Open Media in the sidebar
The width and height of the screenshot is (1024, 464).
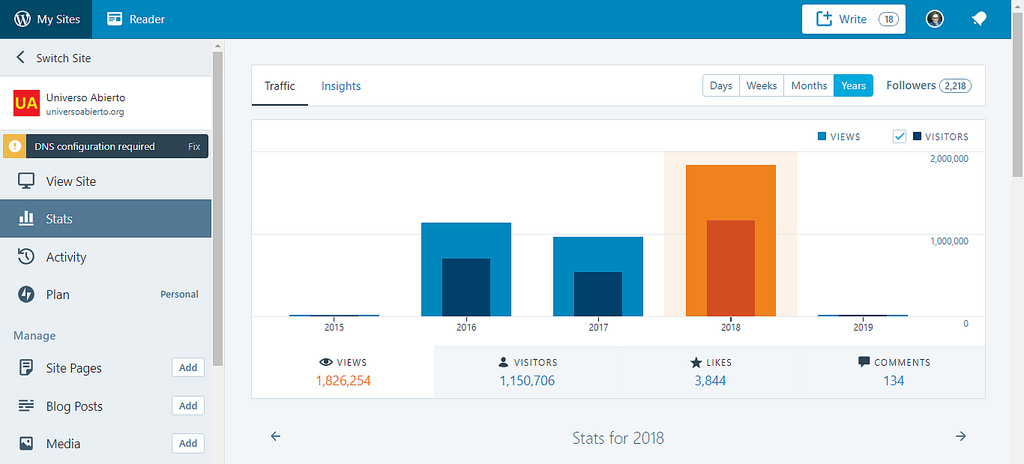click(x=62, y=444)
